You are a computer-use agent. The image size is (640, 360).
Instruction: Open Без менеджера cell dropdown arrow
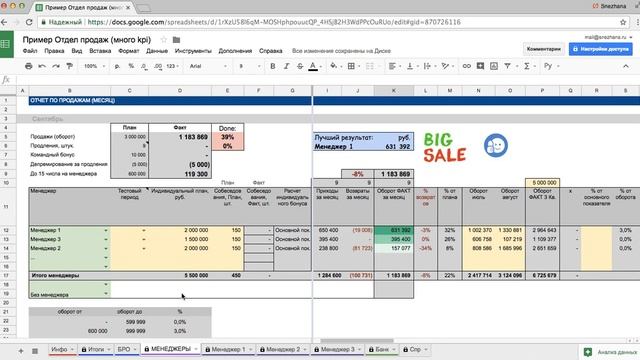point(106,293)
